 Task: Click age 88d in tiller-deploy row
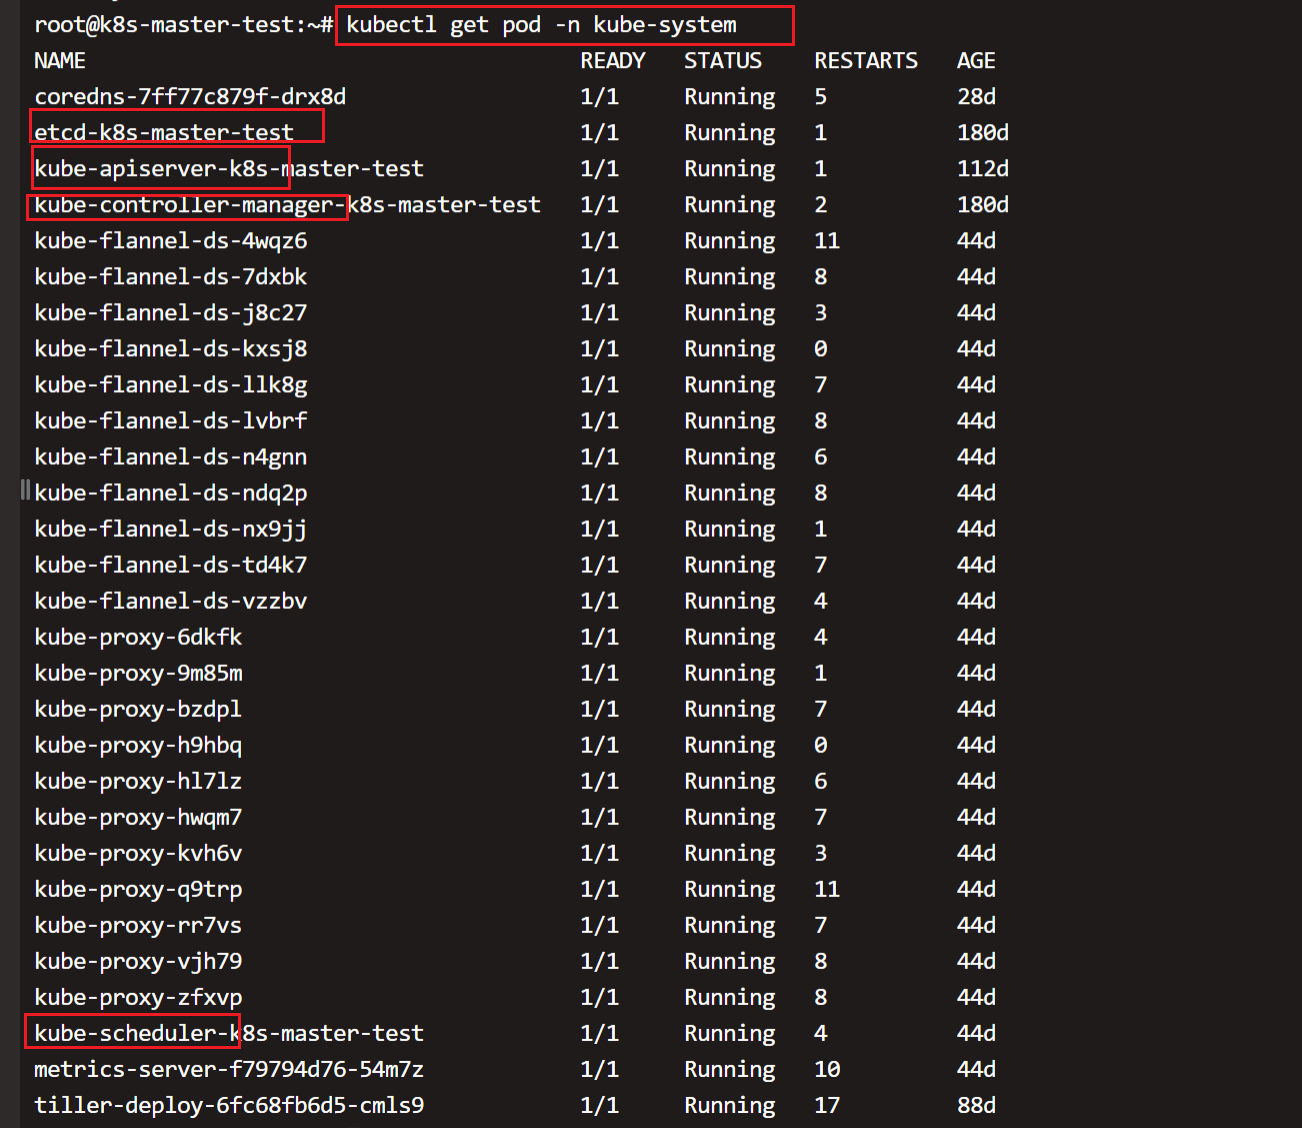pos(976,1105)
